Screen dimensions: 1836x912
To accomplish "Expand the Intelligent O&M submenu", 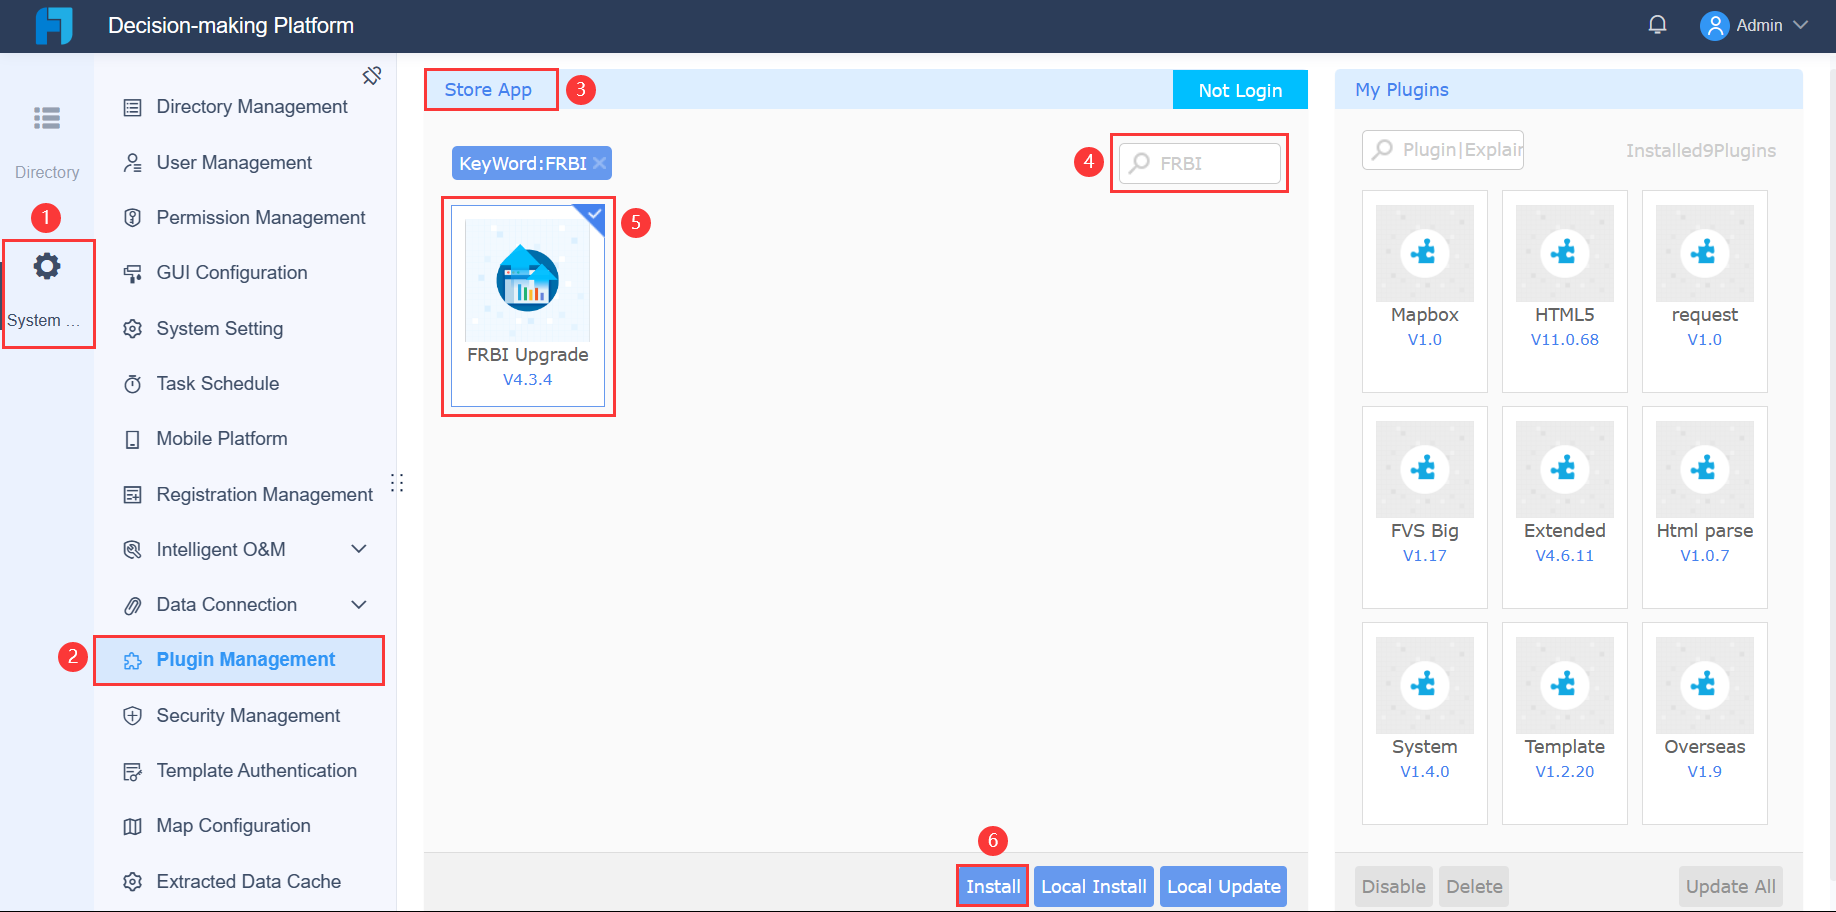I will point(359,548).
